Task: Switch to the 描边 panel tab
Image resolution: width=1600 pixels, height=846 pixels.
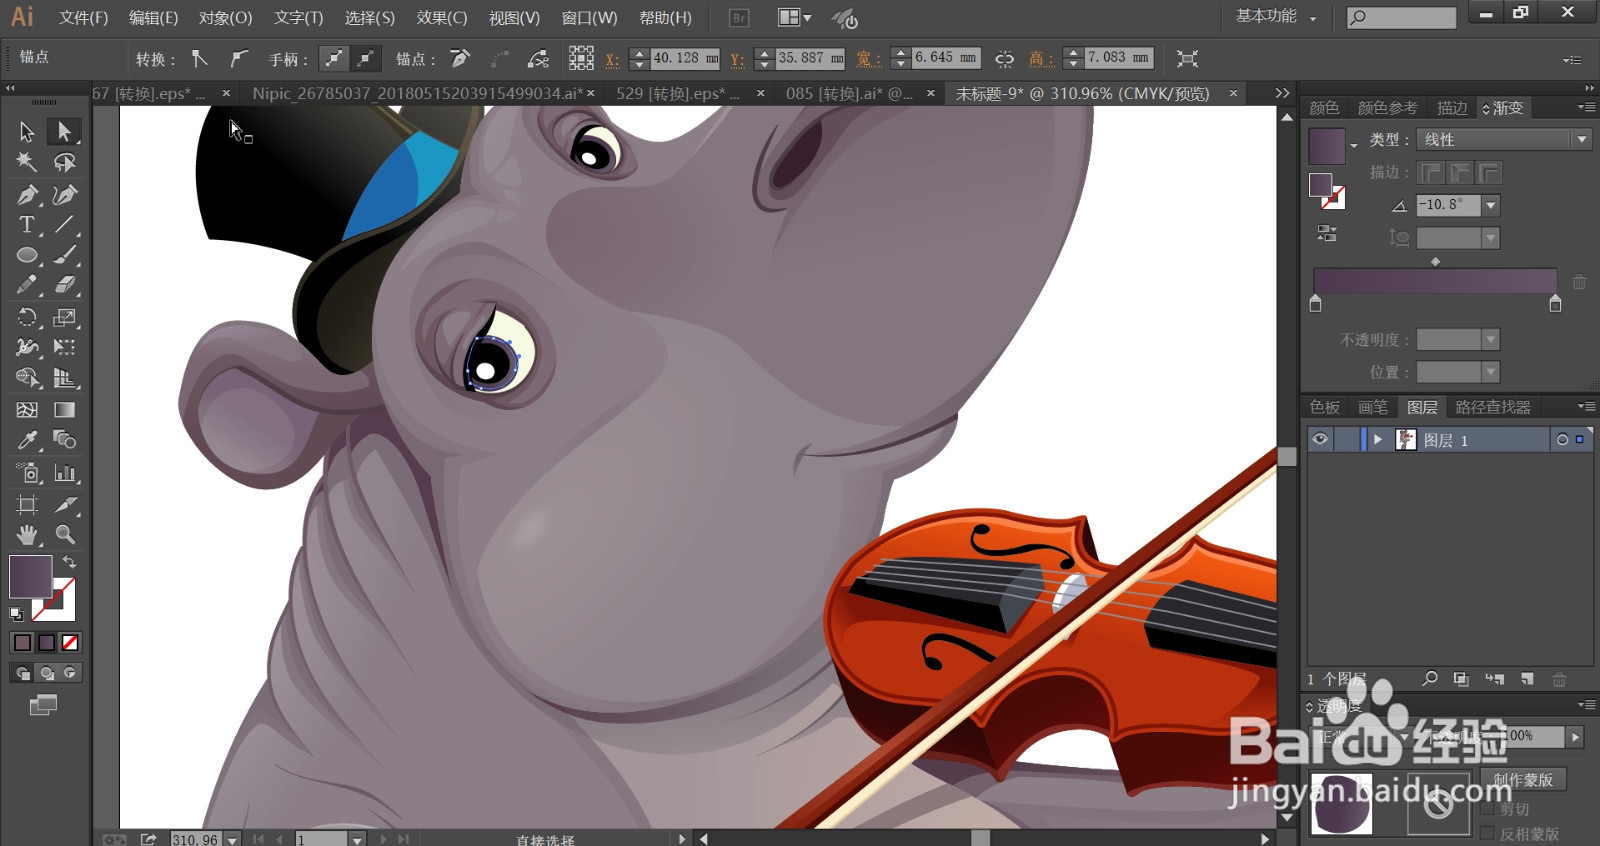Action: (x=1452, y=108)
